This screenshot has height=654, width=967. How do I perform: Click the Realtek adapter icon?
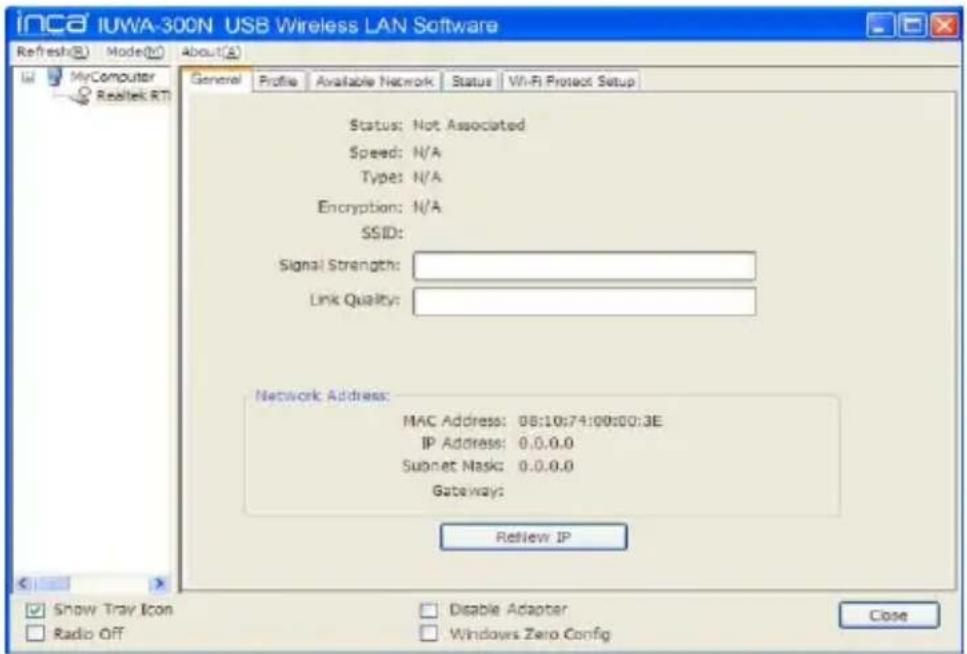(x=81, y=96)
